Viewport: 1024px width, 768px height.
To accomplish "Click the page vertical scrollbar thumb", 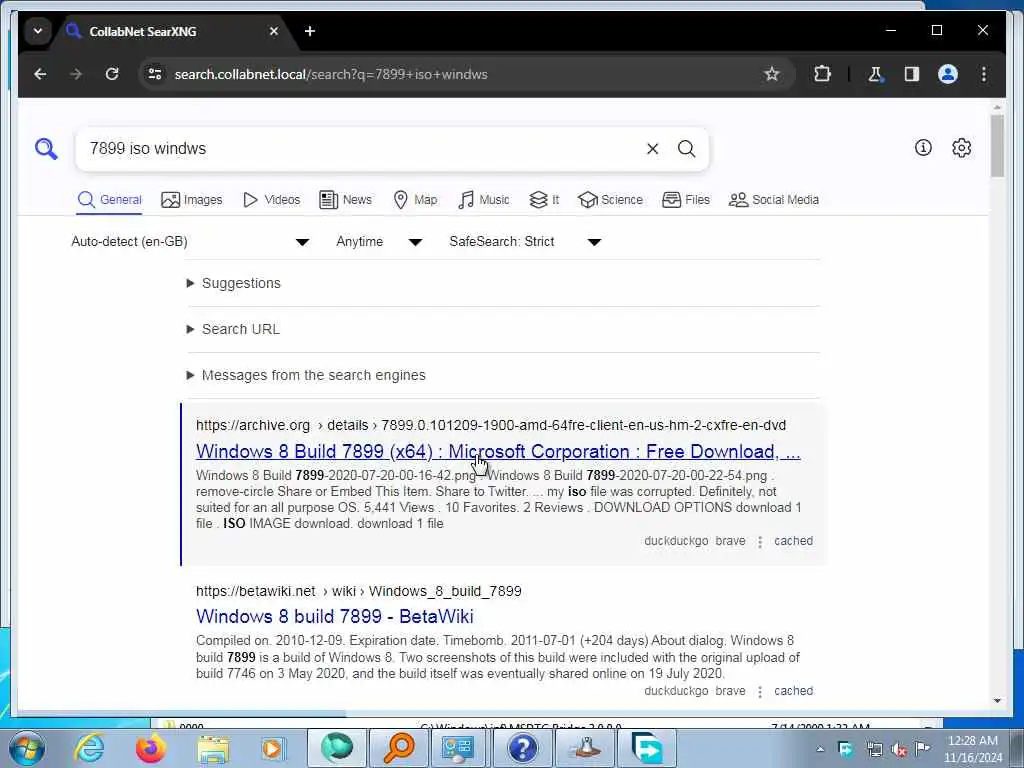I will pyautogui.click(x=997, y=146).
